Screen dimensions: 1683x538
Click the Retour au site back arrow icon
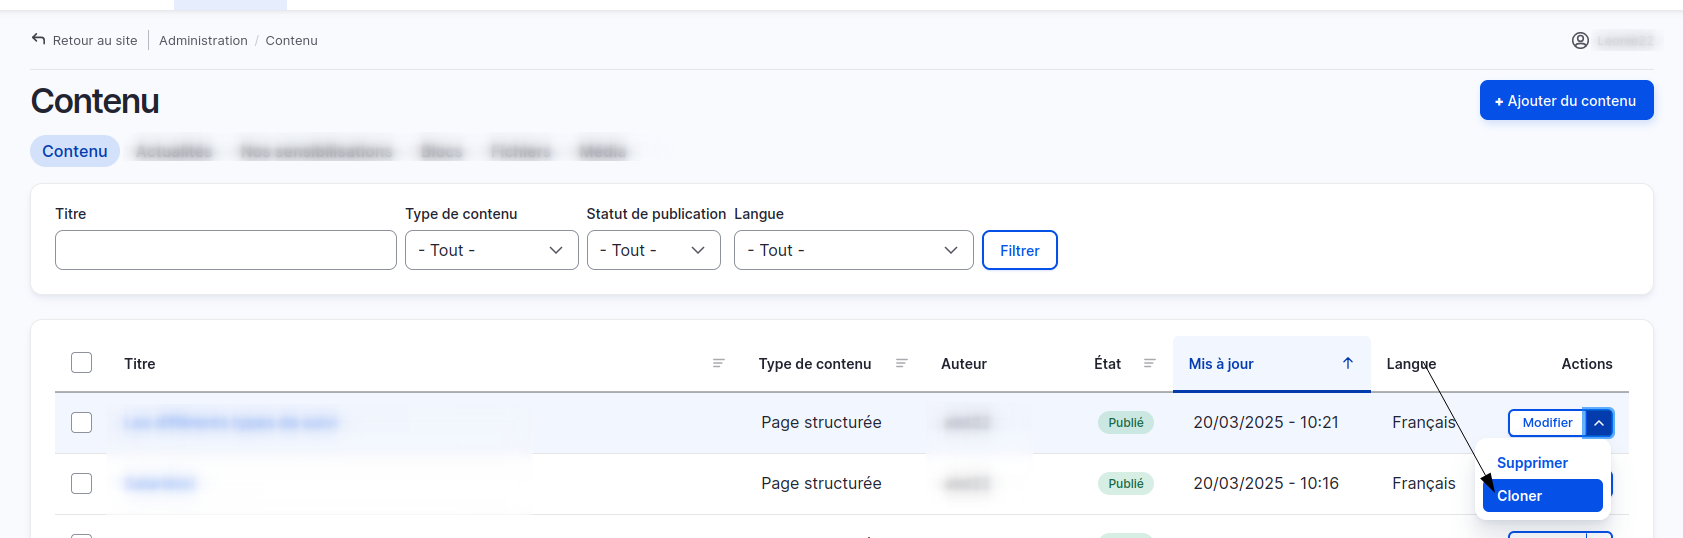point(38,39)
